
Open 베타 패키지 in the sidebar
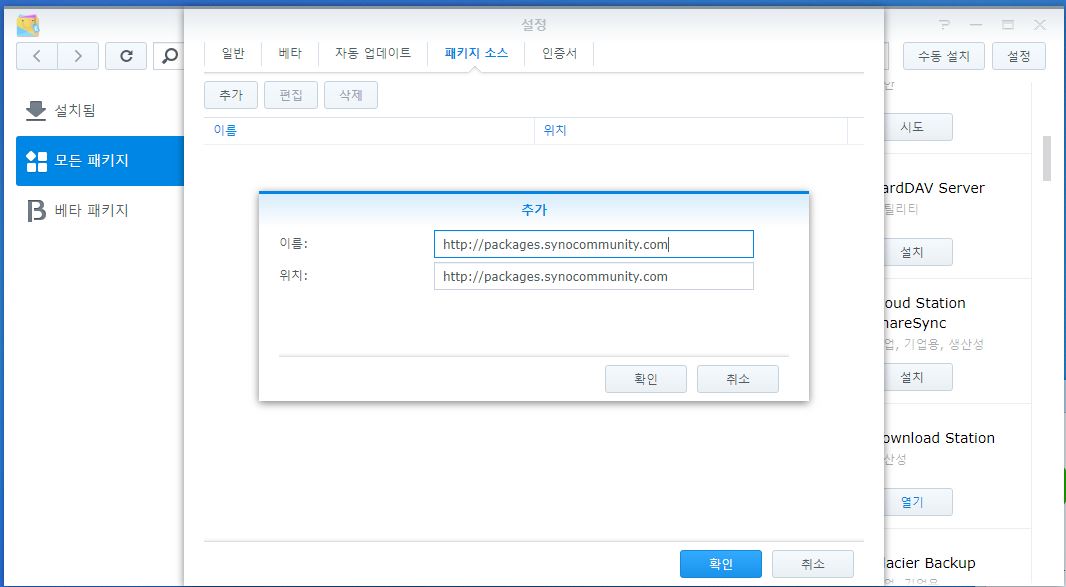tap(100, 210)
